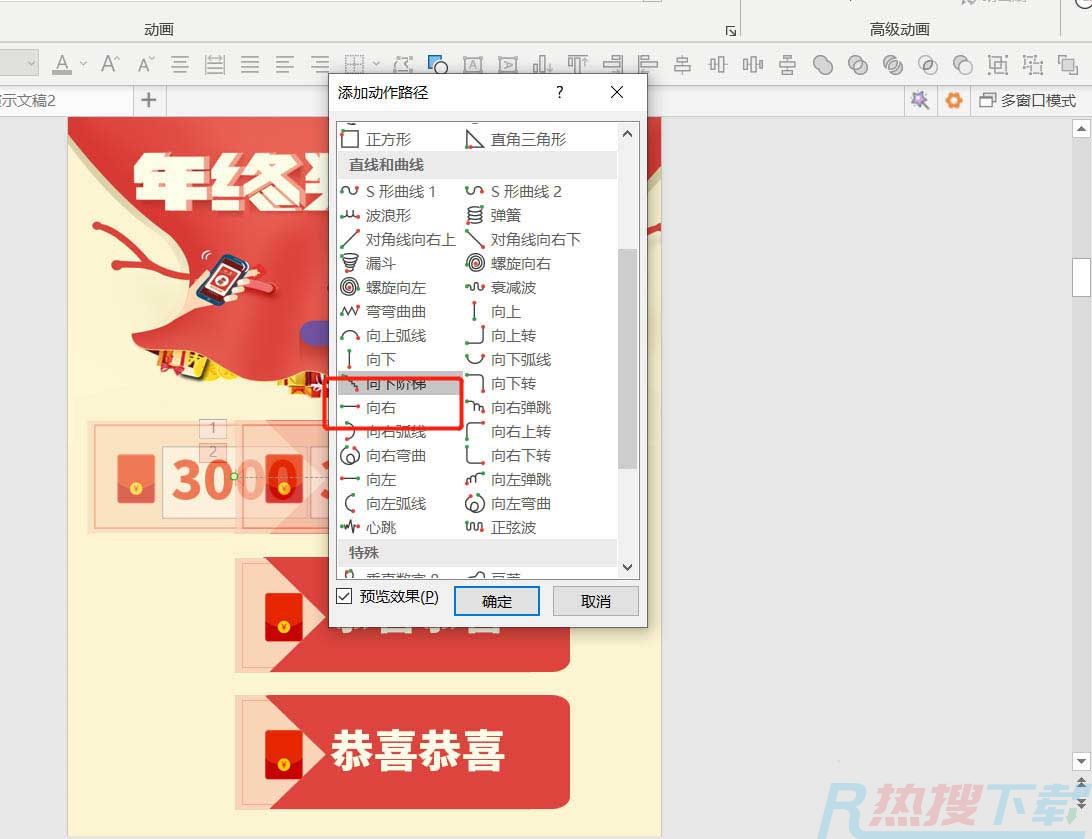Open the font color dropdown arrow

pyautogui.click(x=82, y=64)
